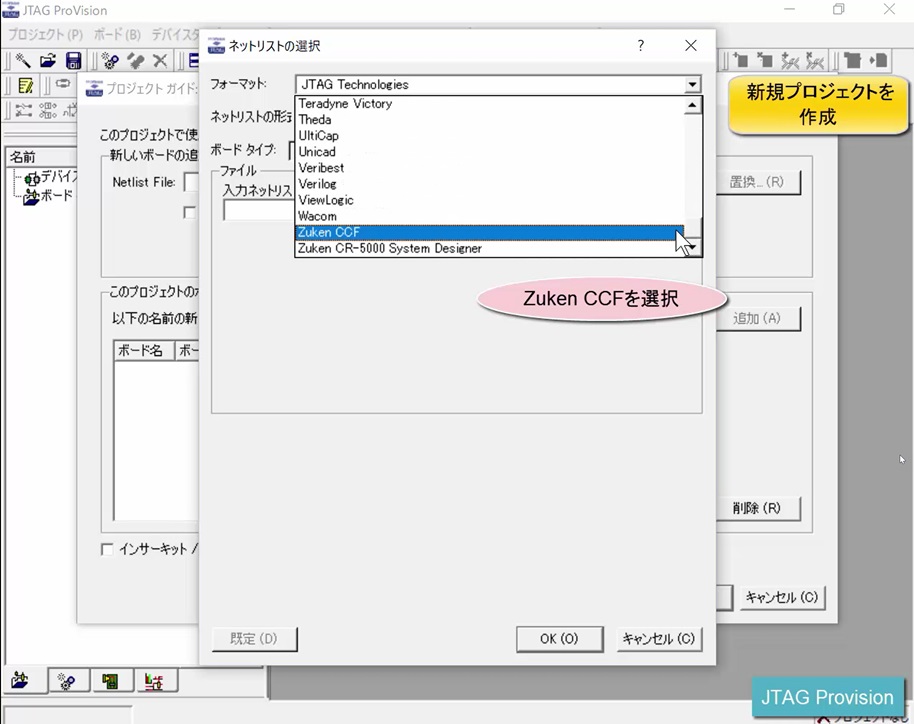Click the 置換 (R) replace button
Image resolution: width=914 pixels, height=724 pixels.
(x=758, y=182)
